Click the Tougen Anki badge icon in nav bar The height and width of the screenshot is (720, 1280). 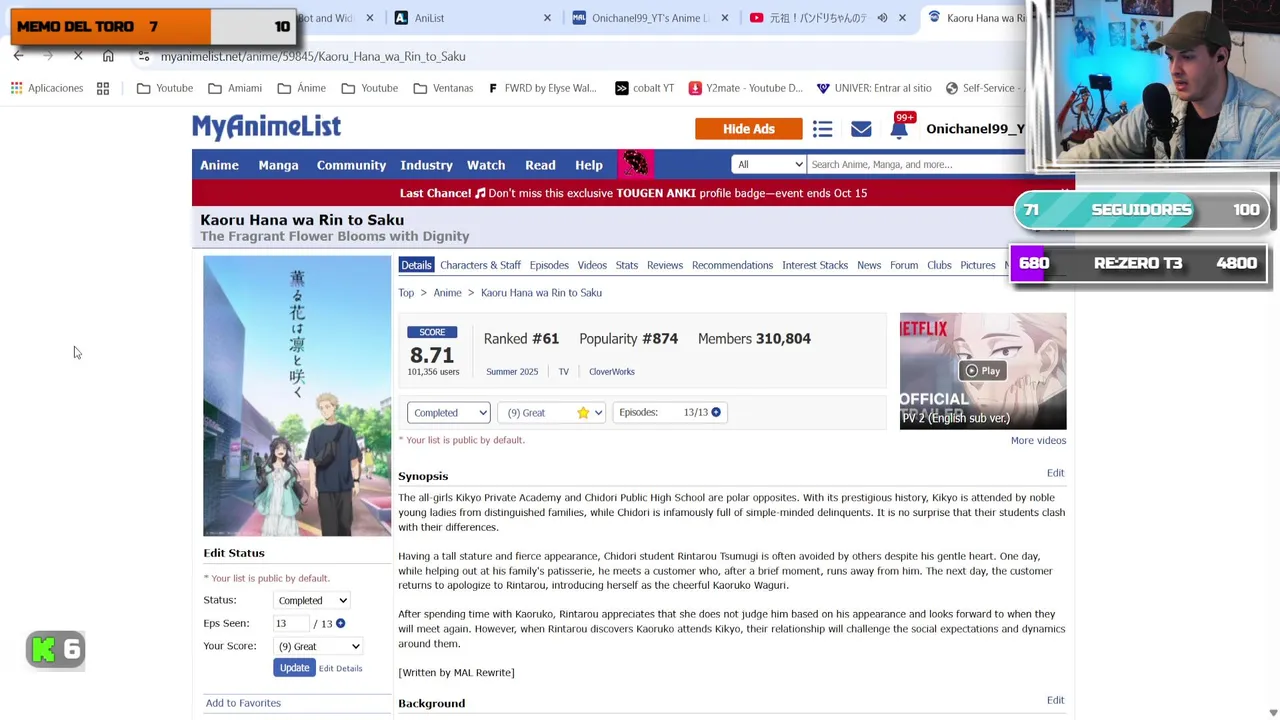click(x=635, y=164)
